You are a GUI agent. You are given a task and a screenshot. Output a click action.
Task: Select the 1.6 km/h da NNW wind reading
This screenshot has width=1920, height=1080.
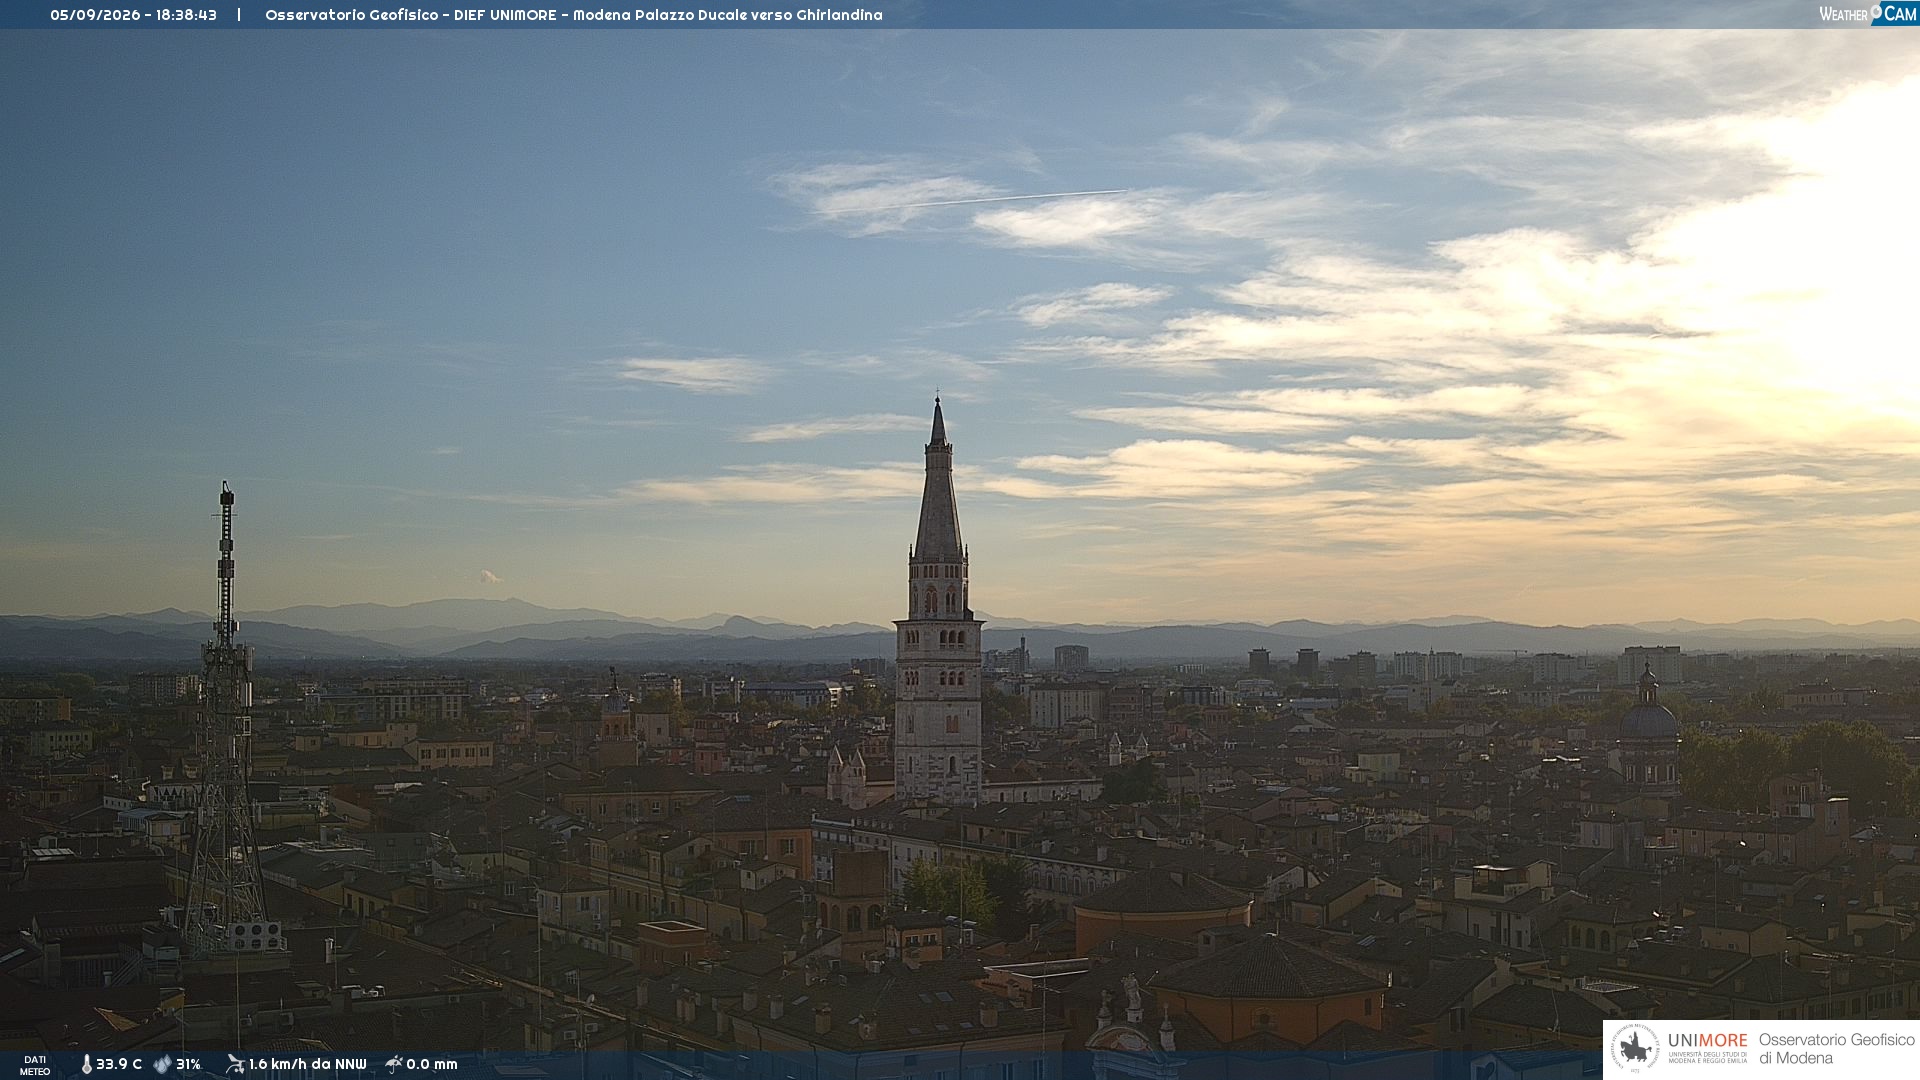pyautogui.click(x=308, y=1064)
